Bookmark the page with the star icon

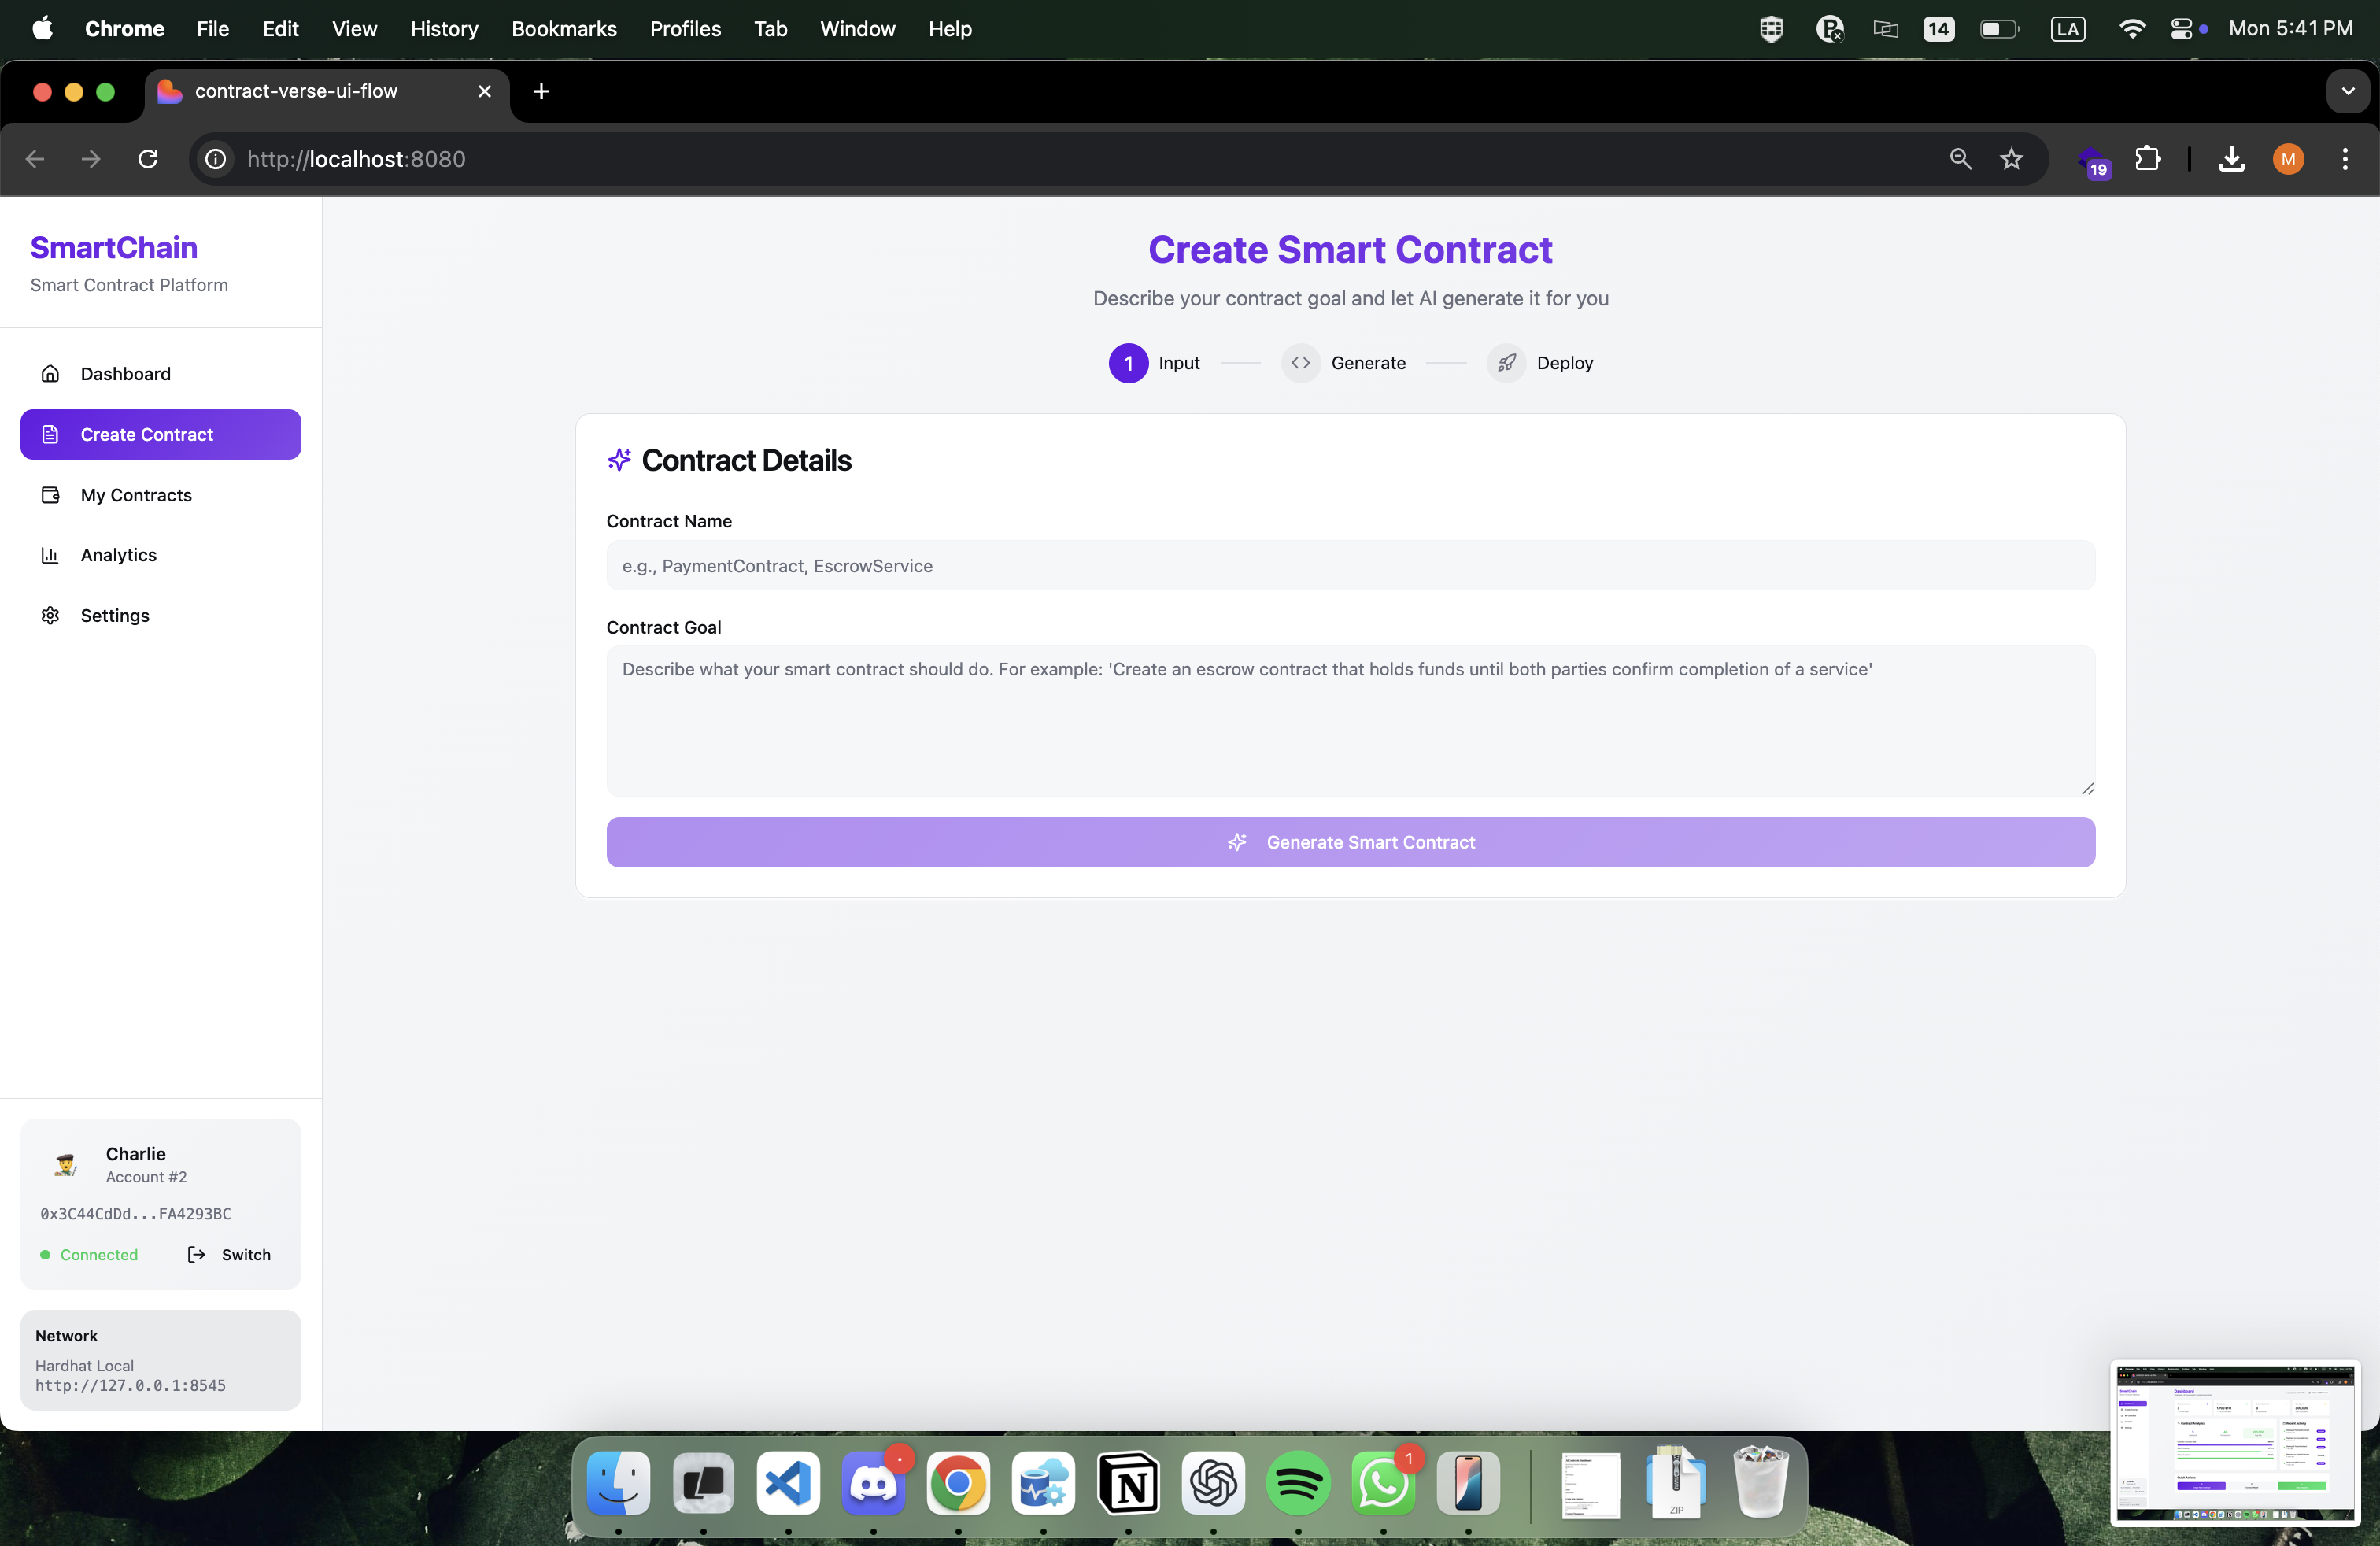tap(2011, 159)
